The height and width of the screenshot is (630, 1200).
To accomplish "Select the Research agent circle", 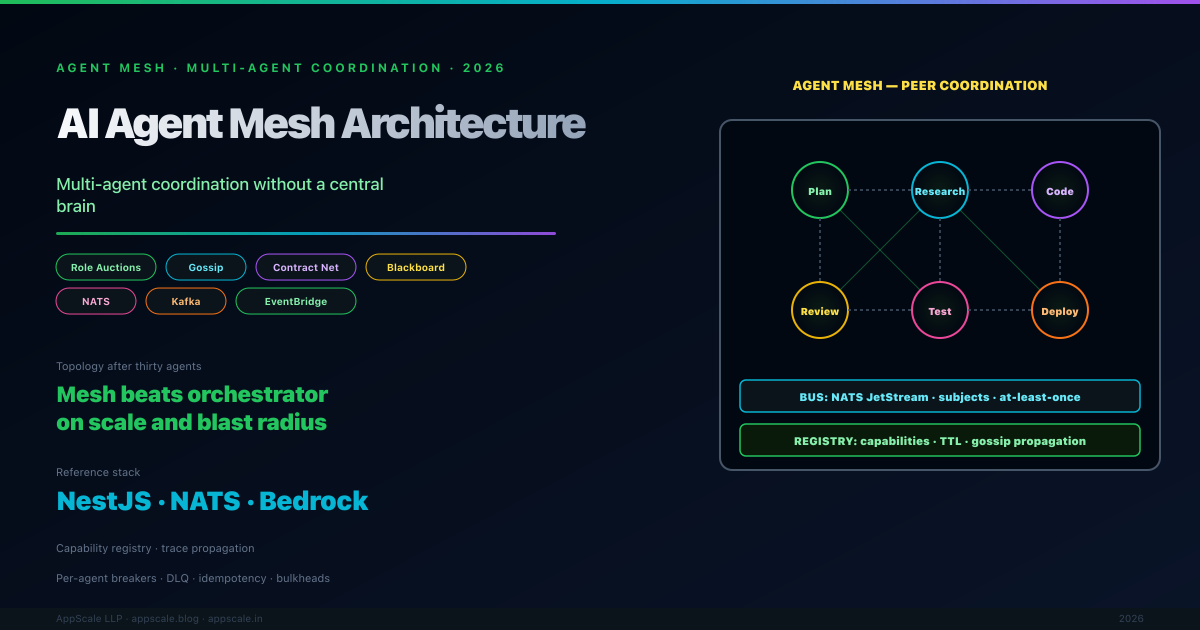I will click(940, 190).
